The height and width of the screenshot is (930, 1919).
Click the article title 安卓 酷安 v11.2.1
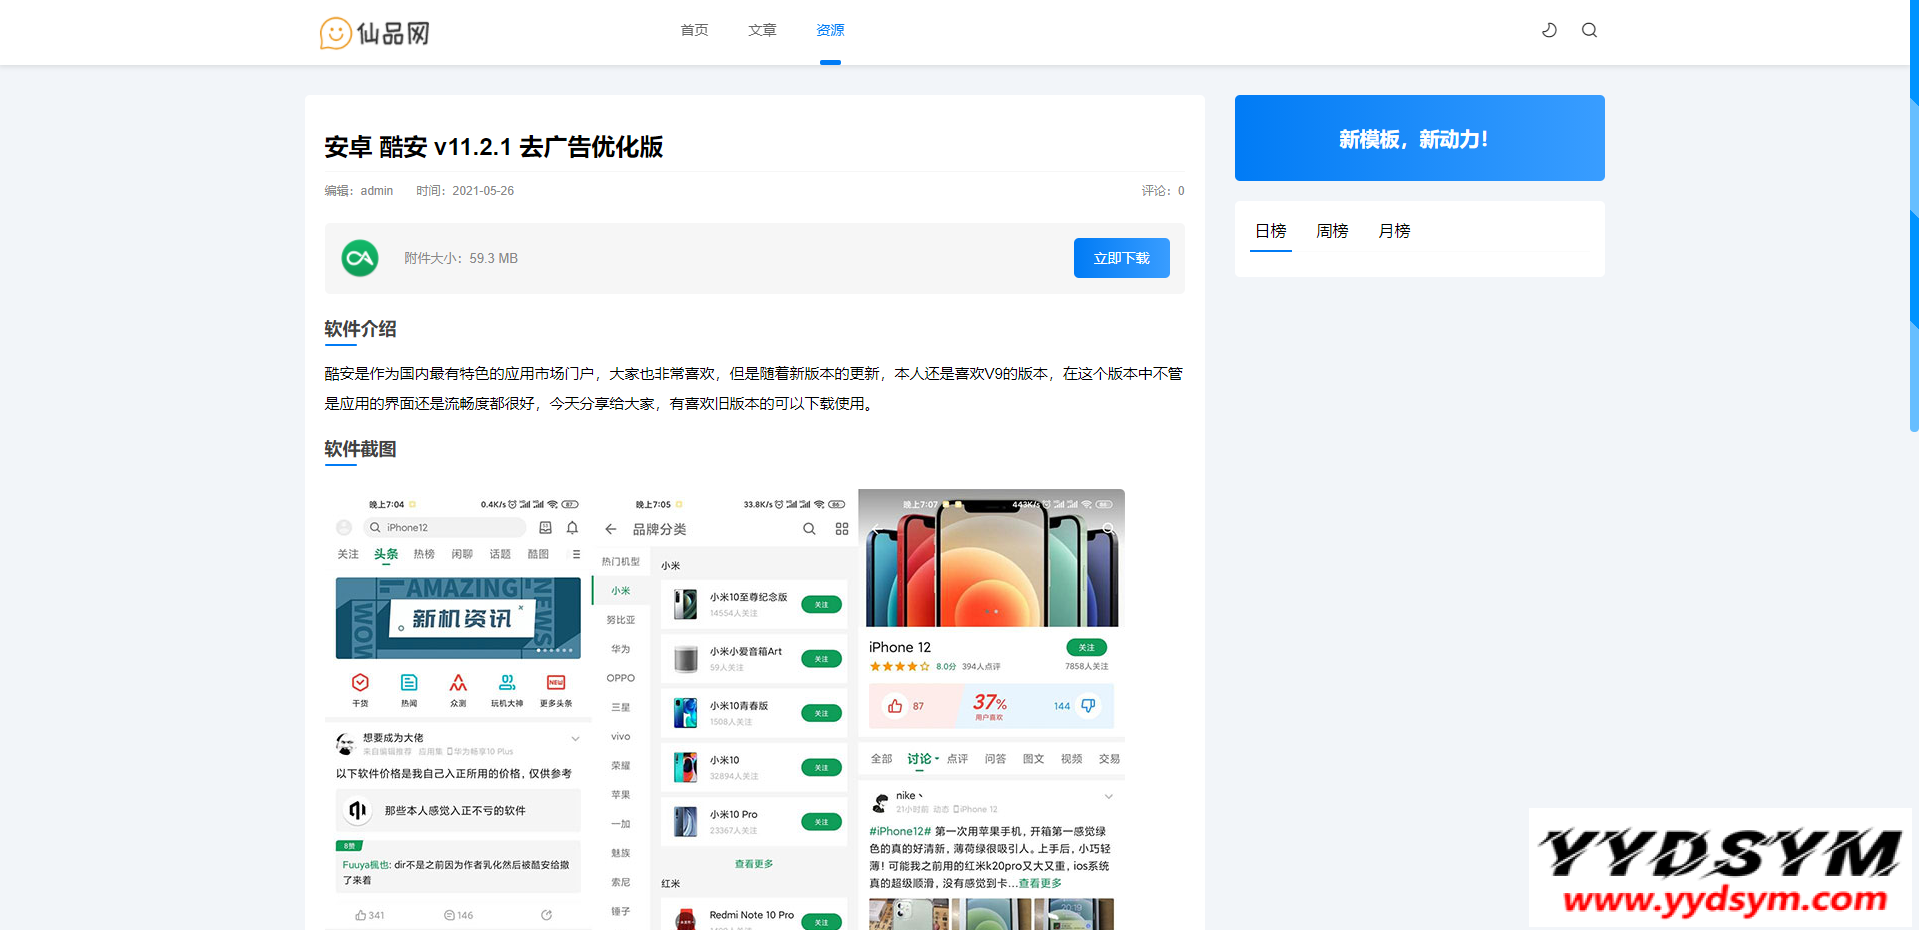pos(494,147)
